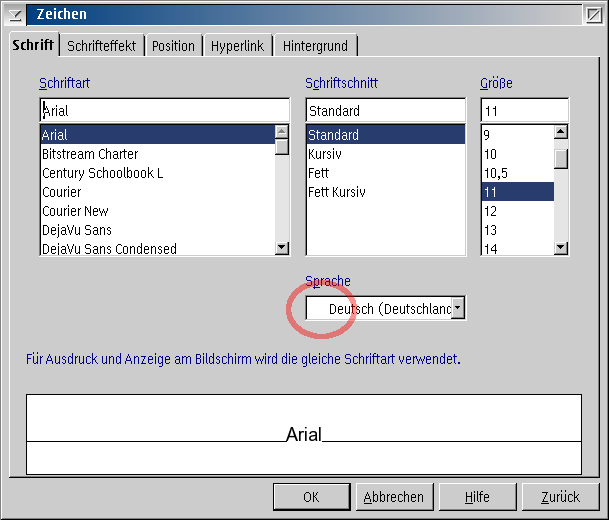
Task: Pick Fett Kursiv font style
Action: (x=386, y=192)
